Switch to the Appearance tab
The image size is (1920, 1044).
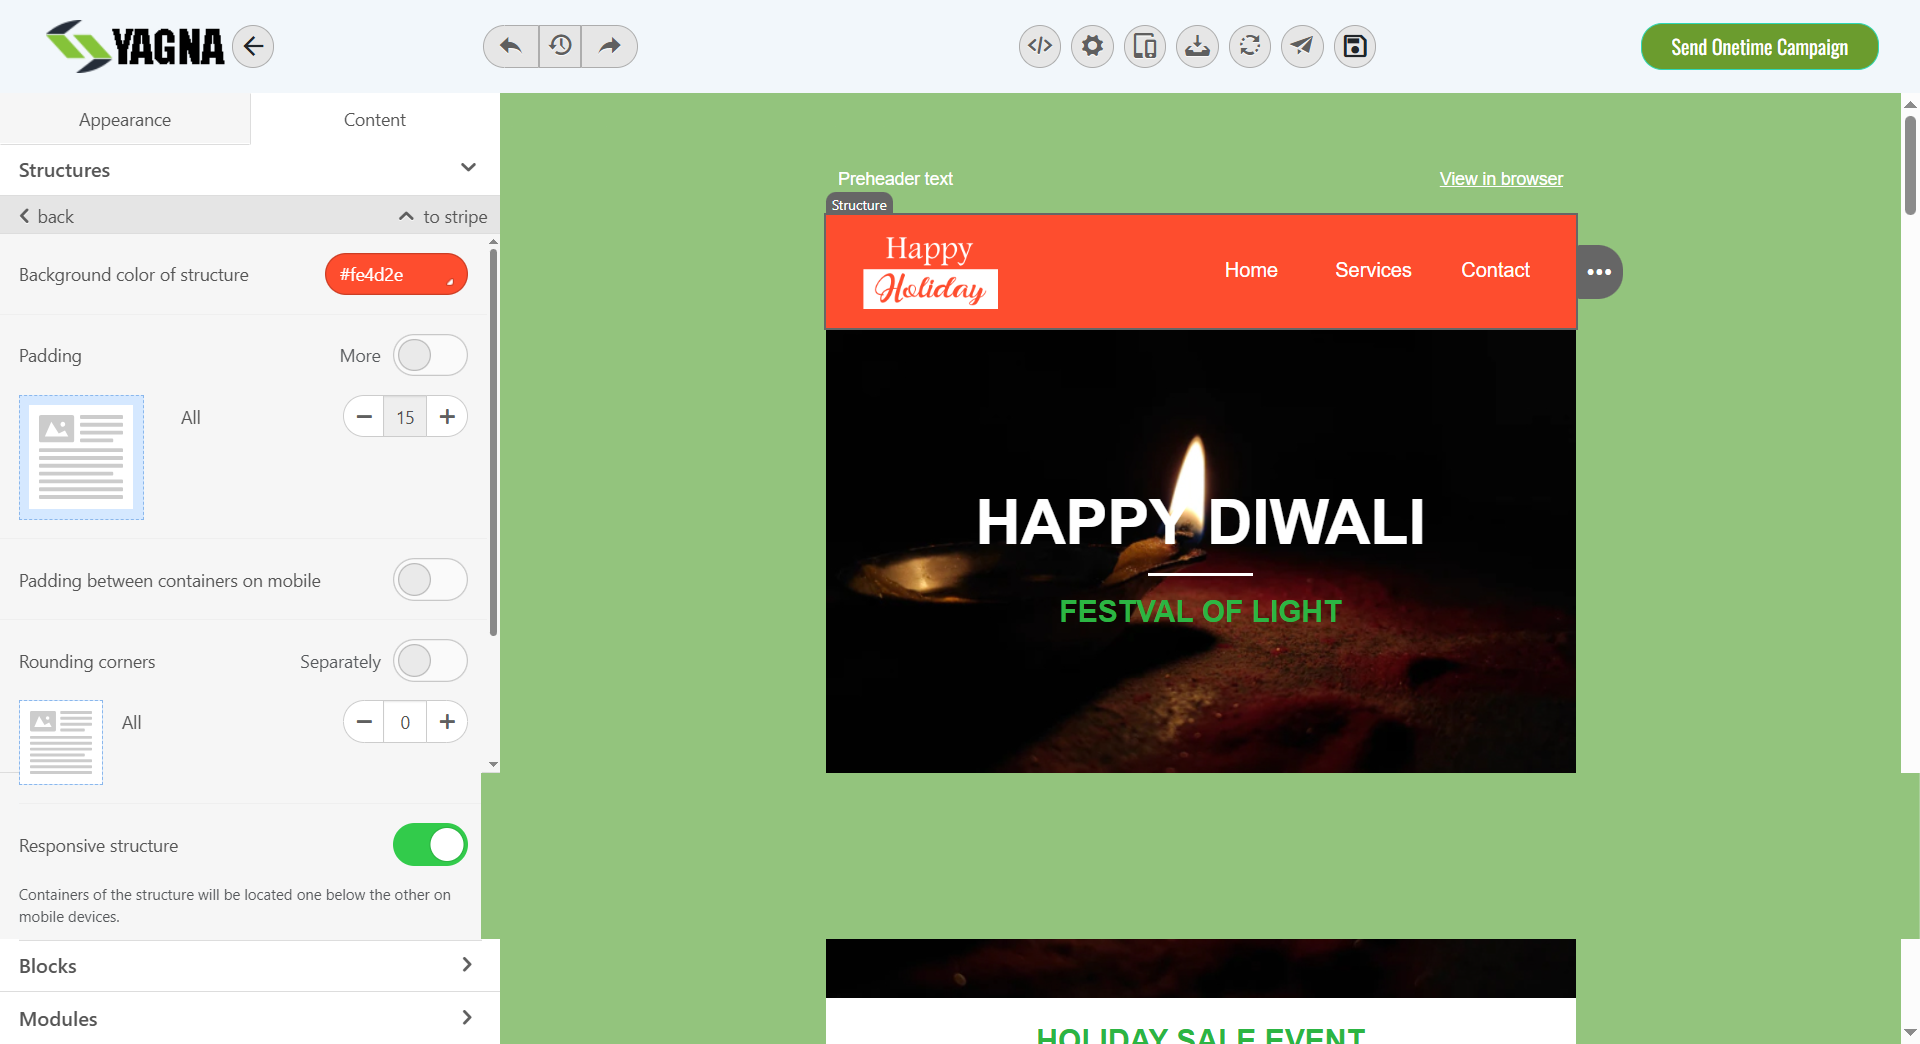pos(125,119)
